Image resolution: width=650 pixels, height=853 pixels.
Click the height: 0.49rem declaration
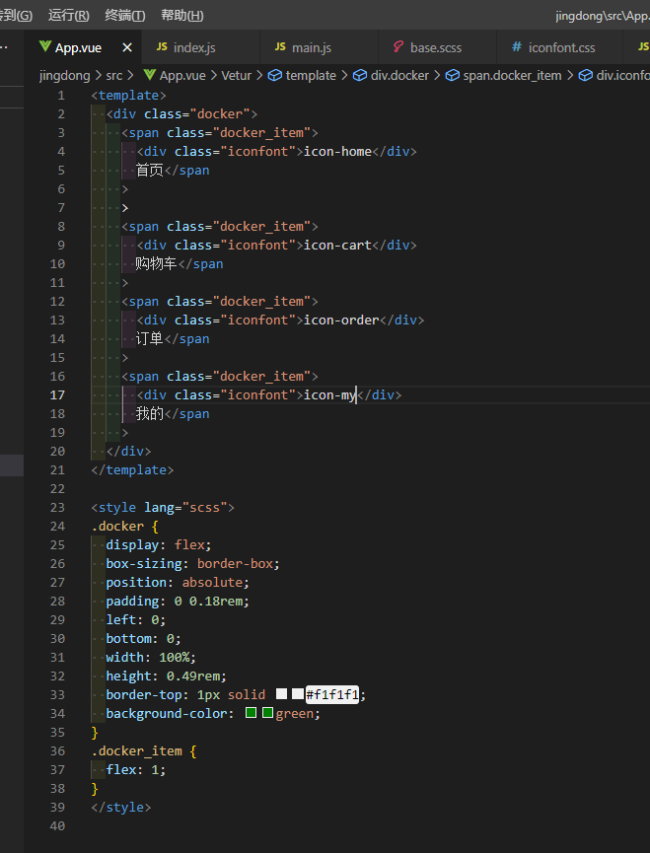pos(166,676)
